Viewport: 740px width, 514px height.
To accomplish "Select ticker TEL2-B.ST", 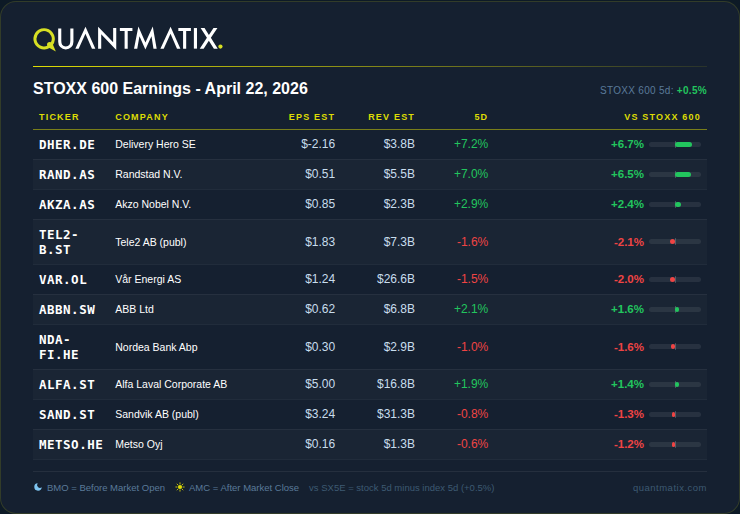I will (x=59, y=242).
